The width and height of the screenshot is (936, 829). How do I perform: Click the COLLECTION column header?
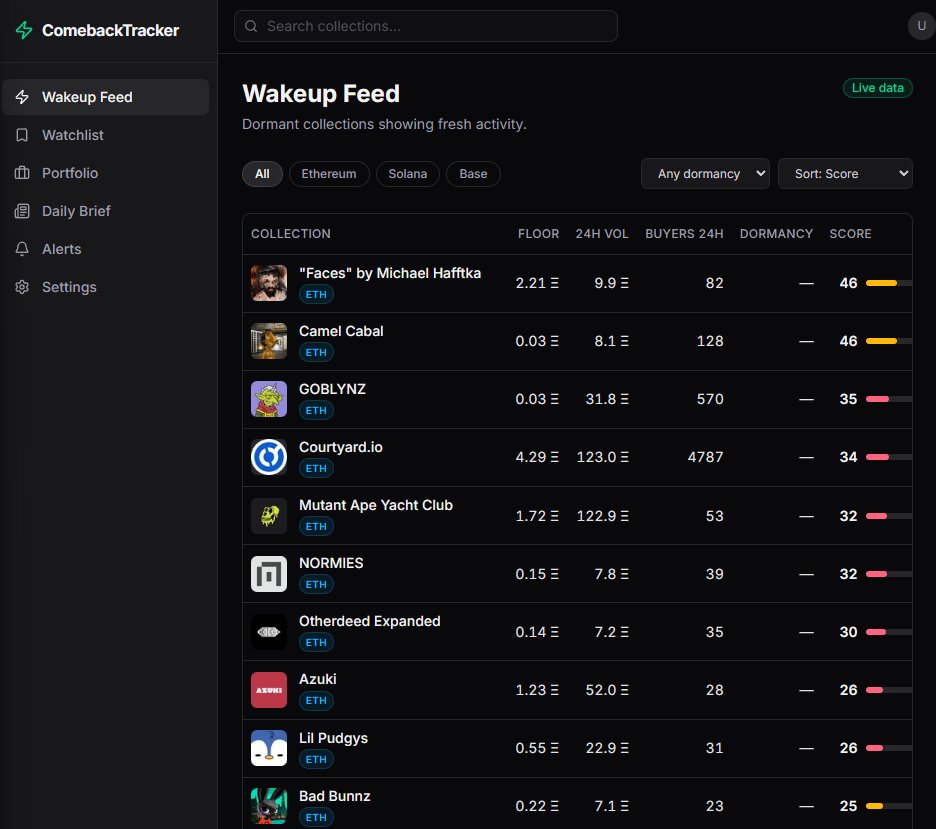291,234
